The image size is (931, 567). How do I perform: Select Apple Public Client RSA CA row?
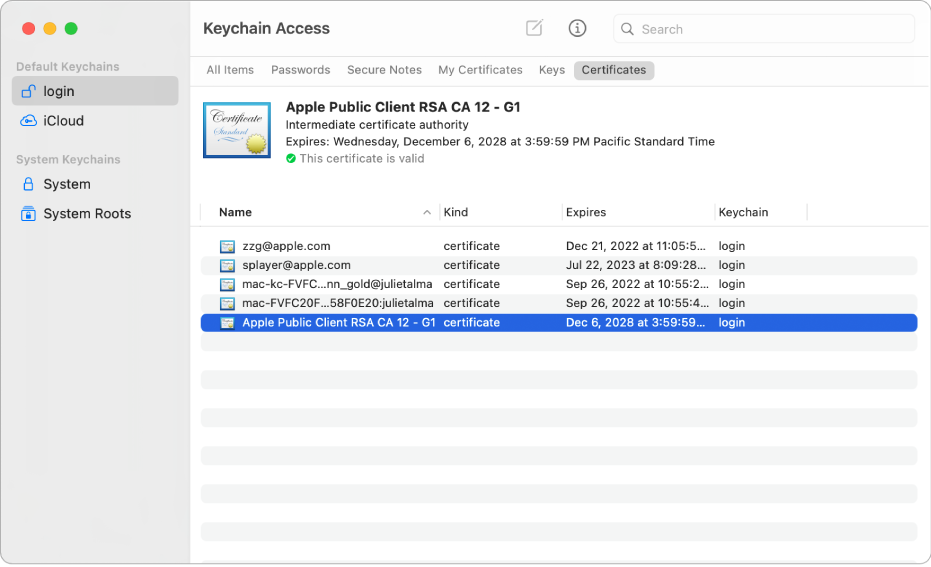(339, 323)
